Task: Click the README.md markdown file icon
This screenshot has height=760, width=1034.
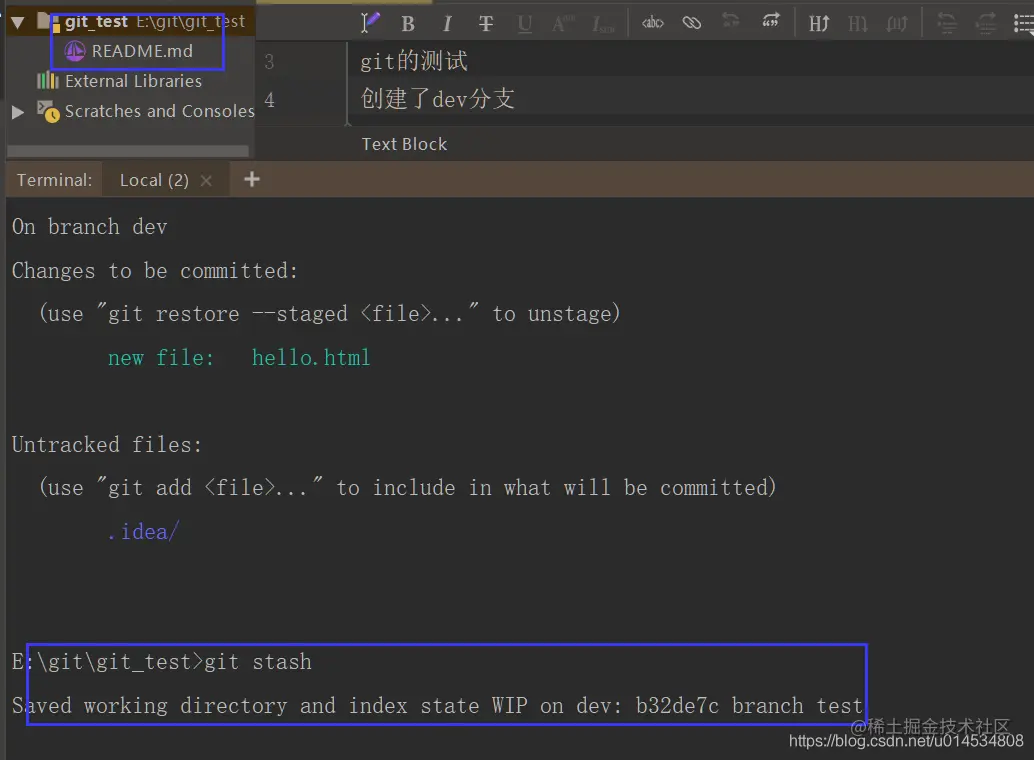Action: point(75,51)
